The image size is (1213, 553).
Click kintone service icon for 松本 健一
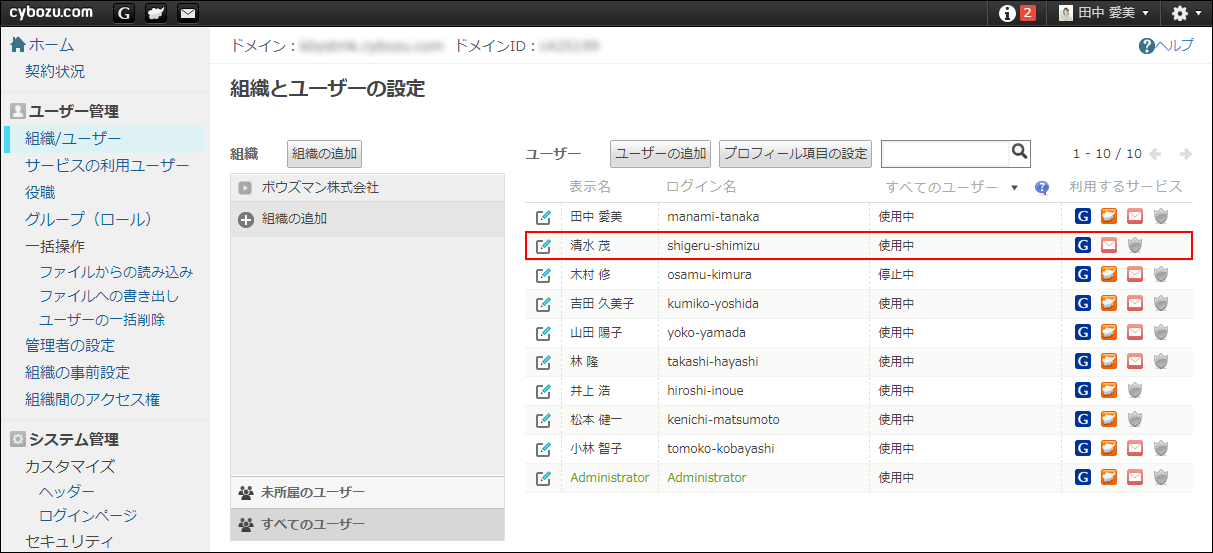pyautogui.click(x=1109, y=419)
